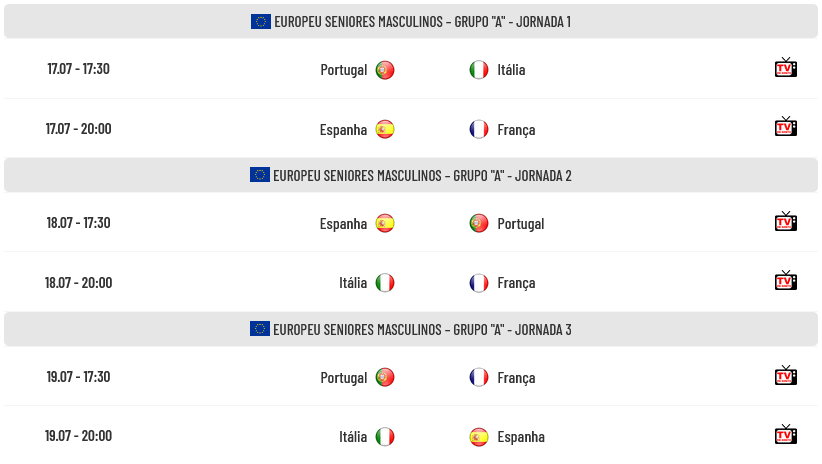822x464 pixels.
Task: Click the 19.07 - 20:00 match time
Action: coord(79,436)
